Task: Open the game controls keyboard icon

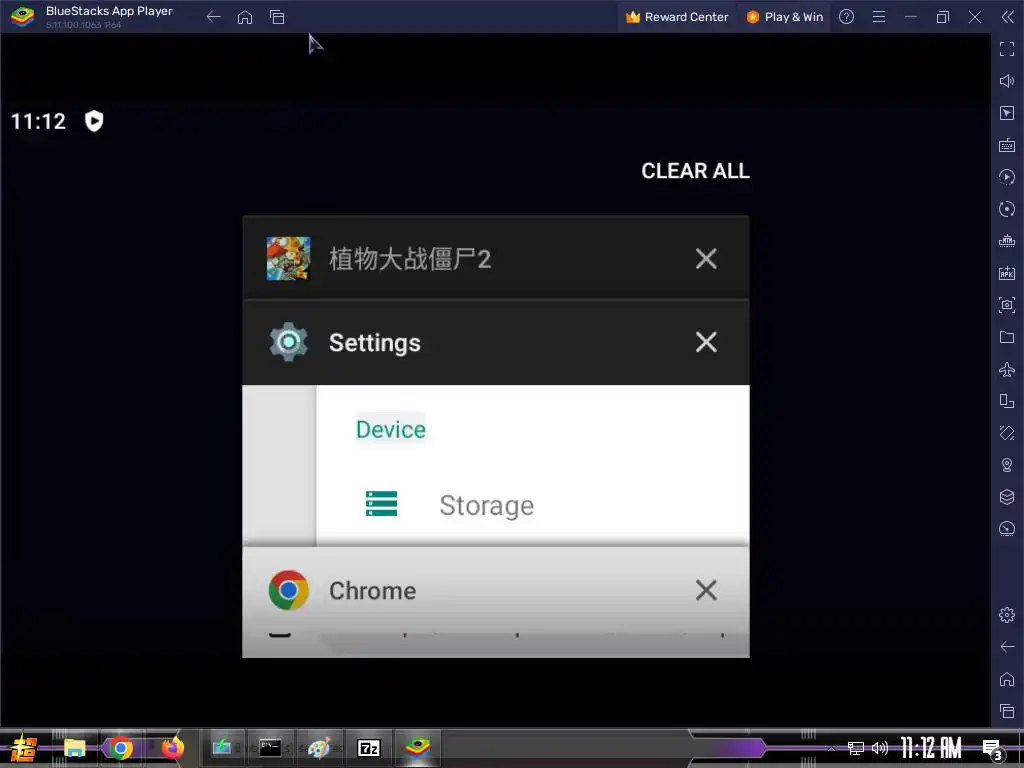Action: pos(1007,145)
